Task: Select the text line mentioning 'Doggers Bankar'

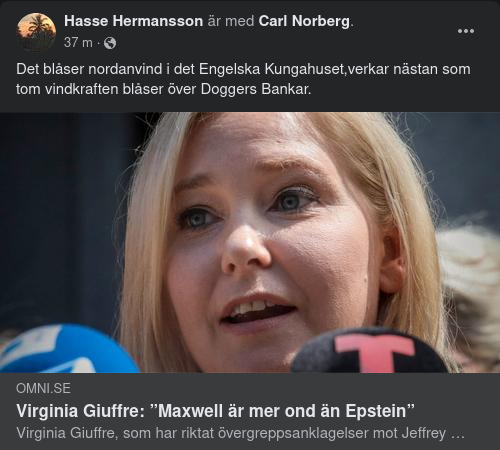Action: pyautogui.click(x=164, y=89)
